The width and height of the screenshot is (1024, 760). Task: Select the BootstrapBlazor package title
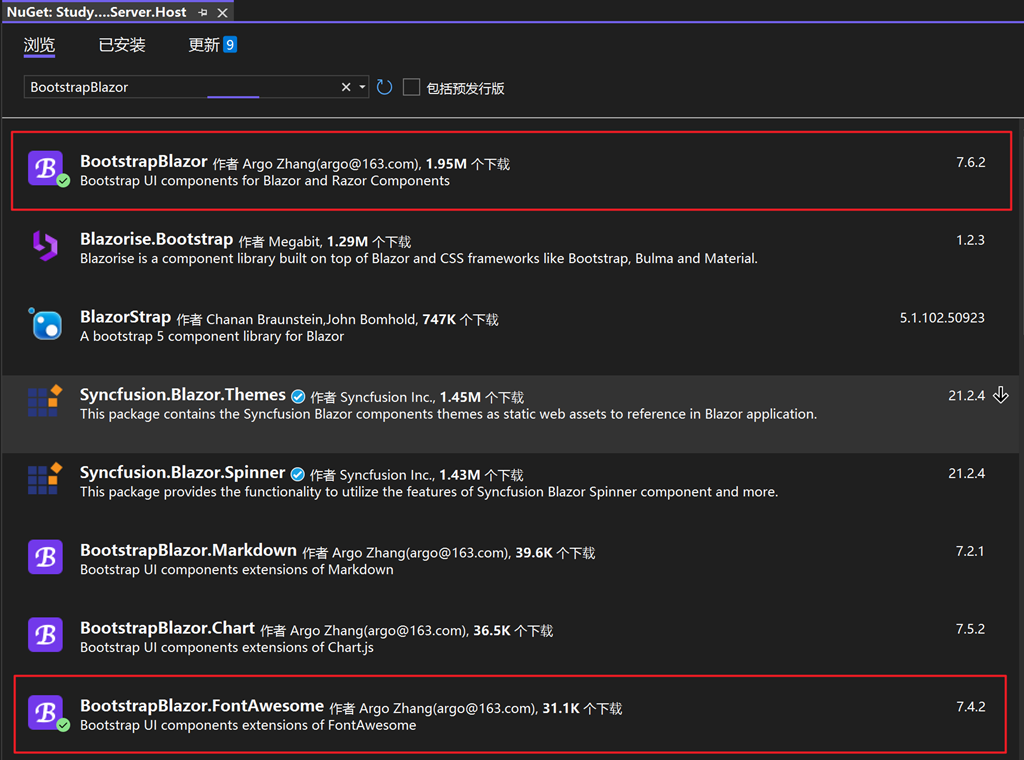tap(144, 161)
